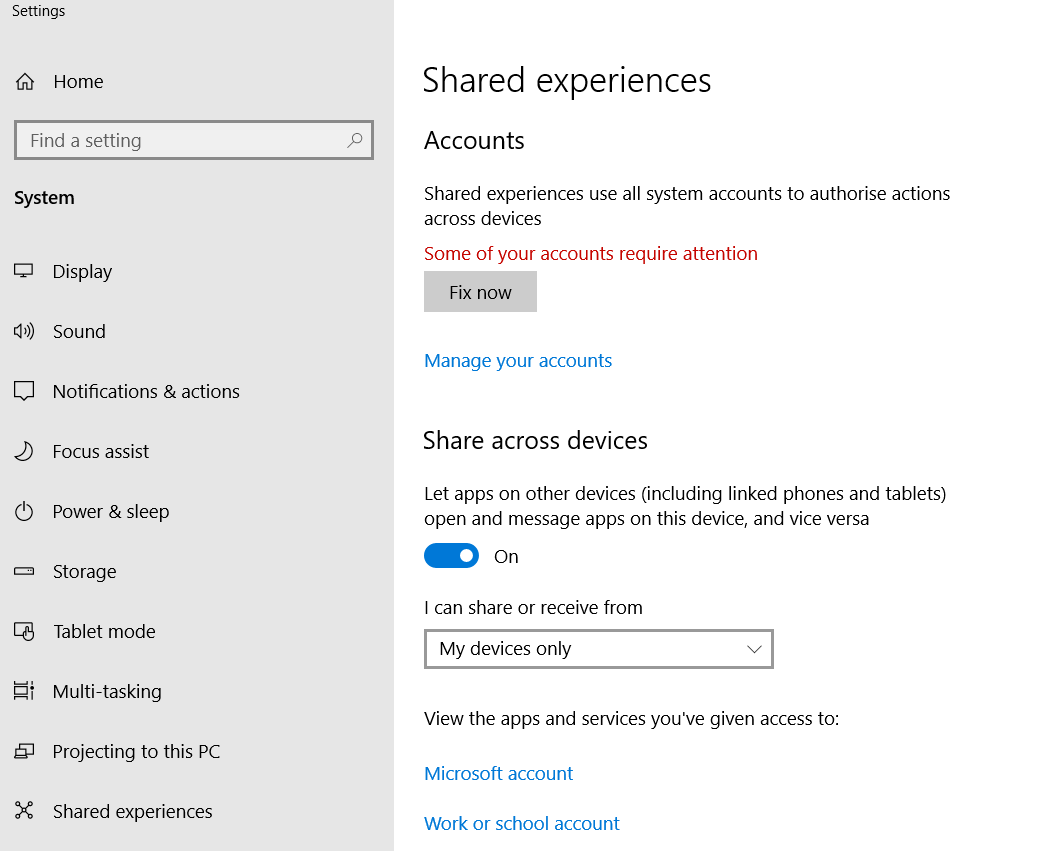The image size is (1039, 851).
Task: Click the Home house icon
Action: click(x=25, y=82)
